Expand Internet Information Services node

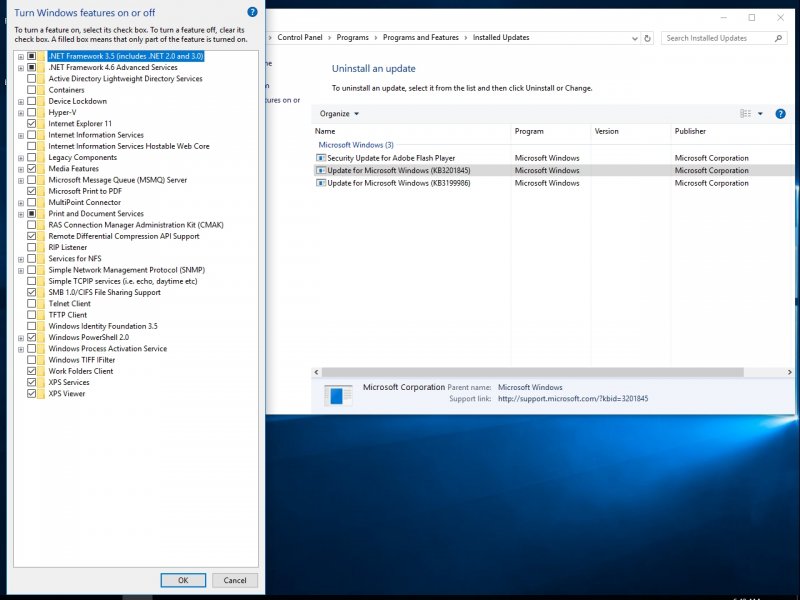click(21, 135)
